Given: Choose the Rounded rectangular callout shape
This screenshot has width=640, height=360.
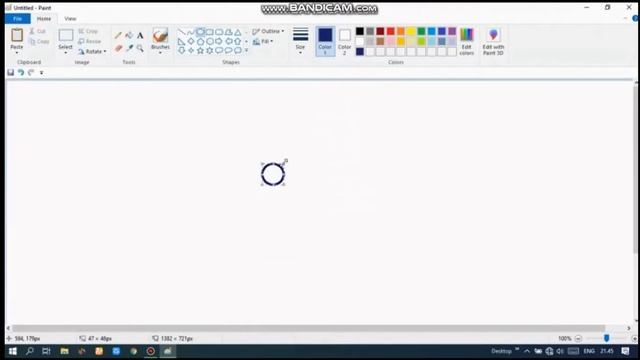Looking at the screenshot, I should click(219, 51).
